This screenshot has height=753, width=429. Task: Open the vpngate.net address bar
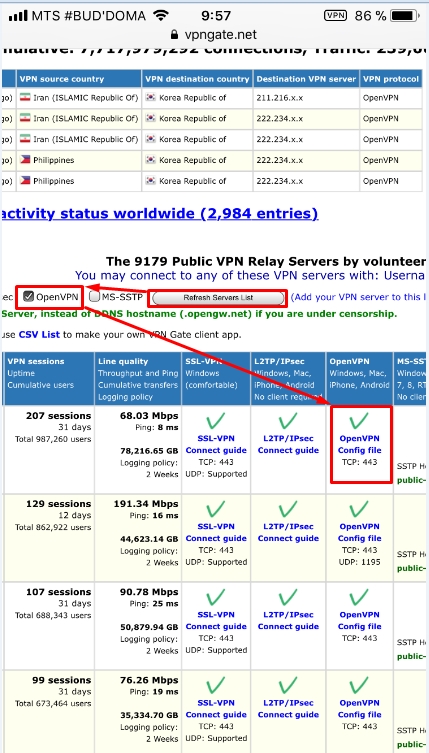point(214,35)
